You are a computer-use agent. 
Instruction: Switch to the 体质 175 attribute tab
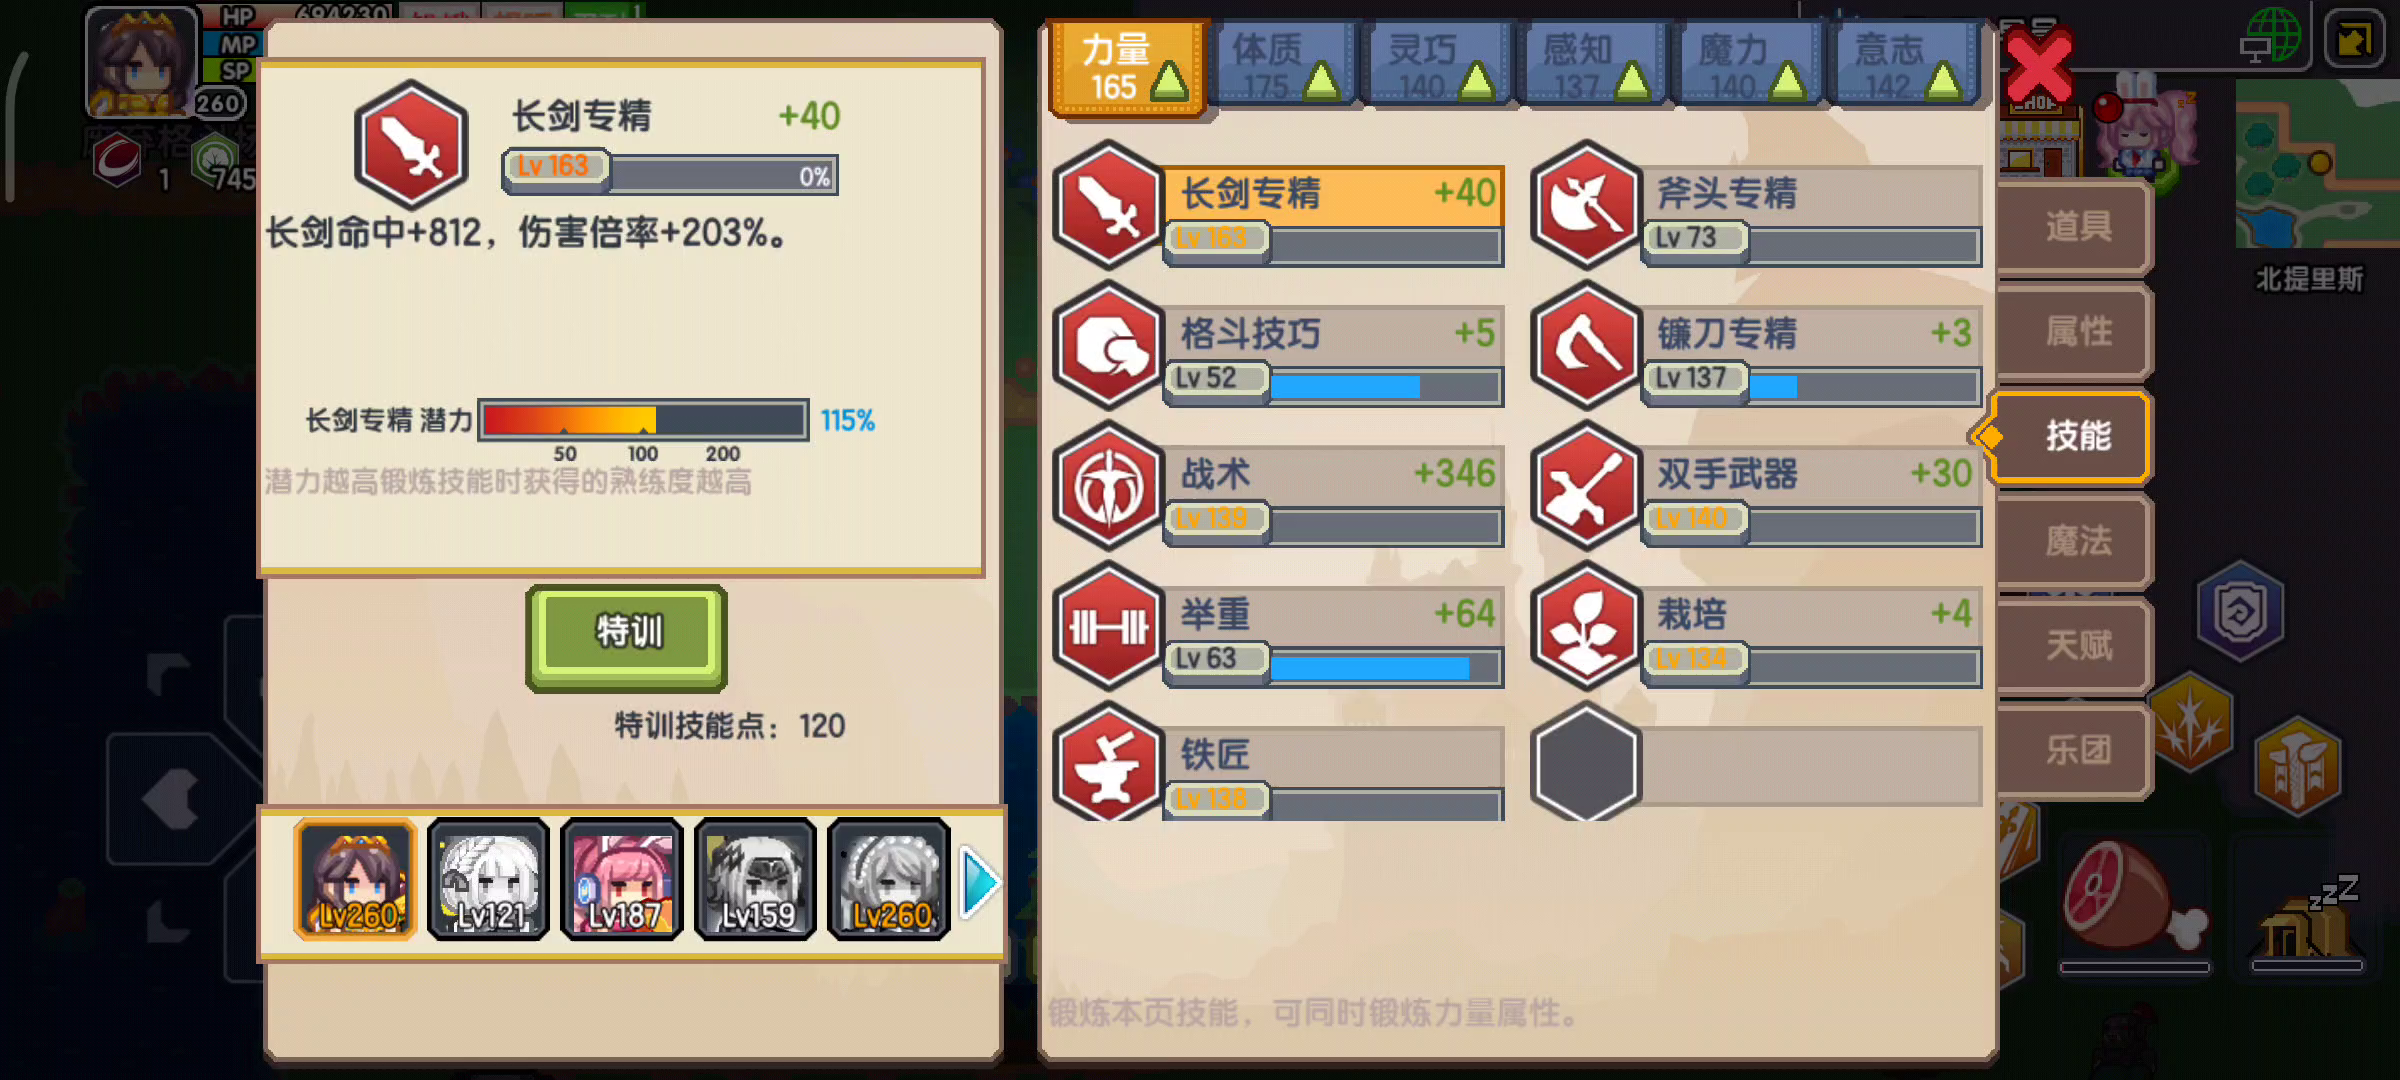(x=1283, y=65)
